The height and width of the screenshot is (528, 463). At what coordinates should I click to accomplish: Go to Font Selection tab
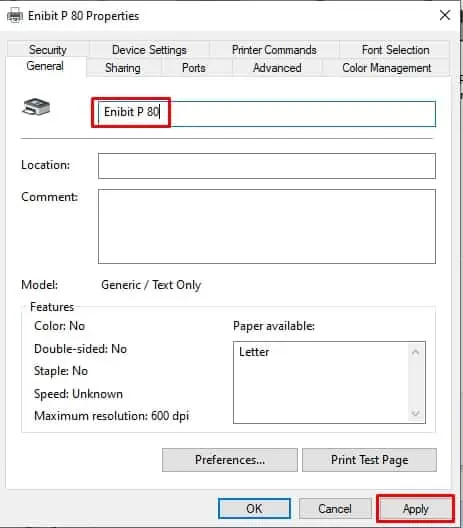395,50
